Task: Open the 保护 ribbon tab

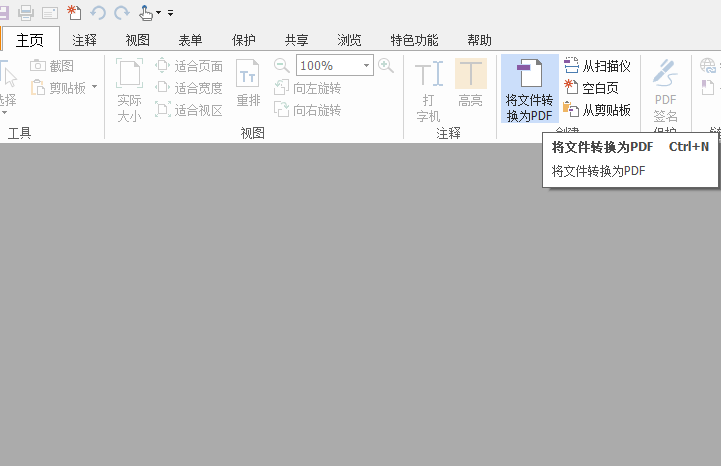Action: click(244, 40)
